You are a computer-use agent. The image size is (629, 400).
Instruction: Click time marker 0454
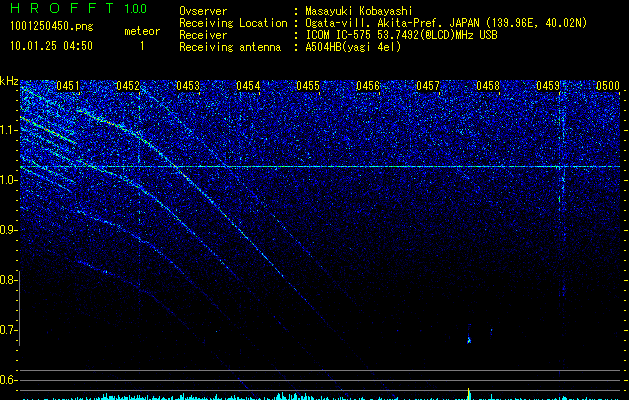point(248,86)
